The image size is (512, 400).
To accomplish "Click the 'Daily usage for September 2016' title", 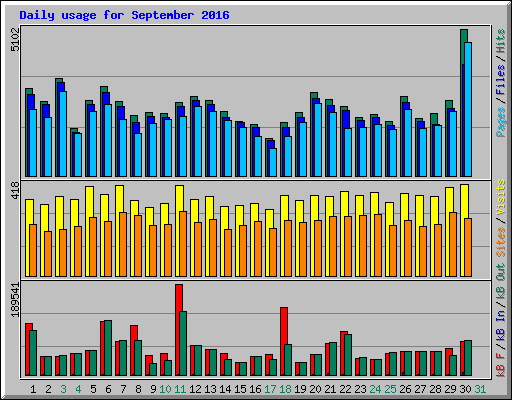I will click(x=124, y=15).
